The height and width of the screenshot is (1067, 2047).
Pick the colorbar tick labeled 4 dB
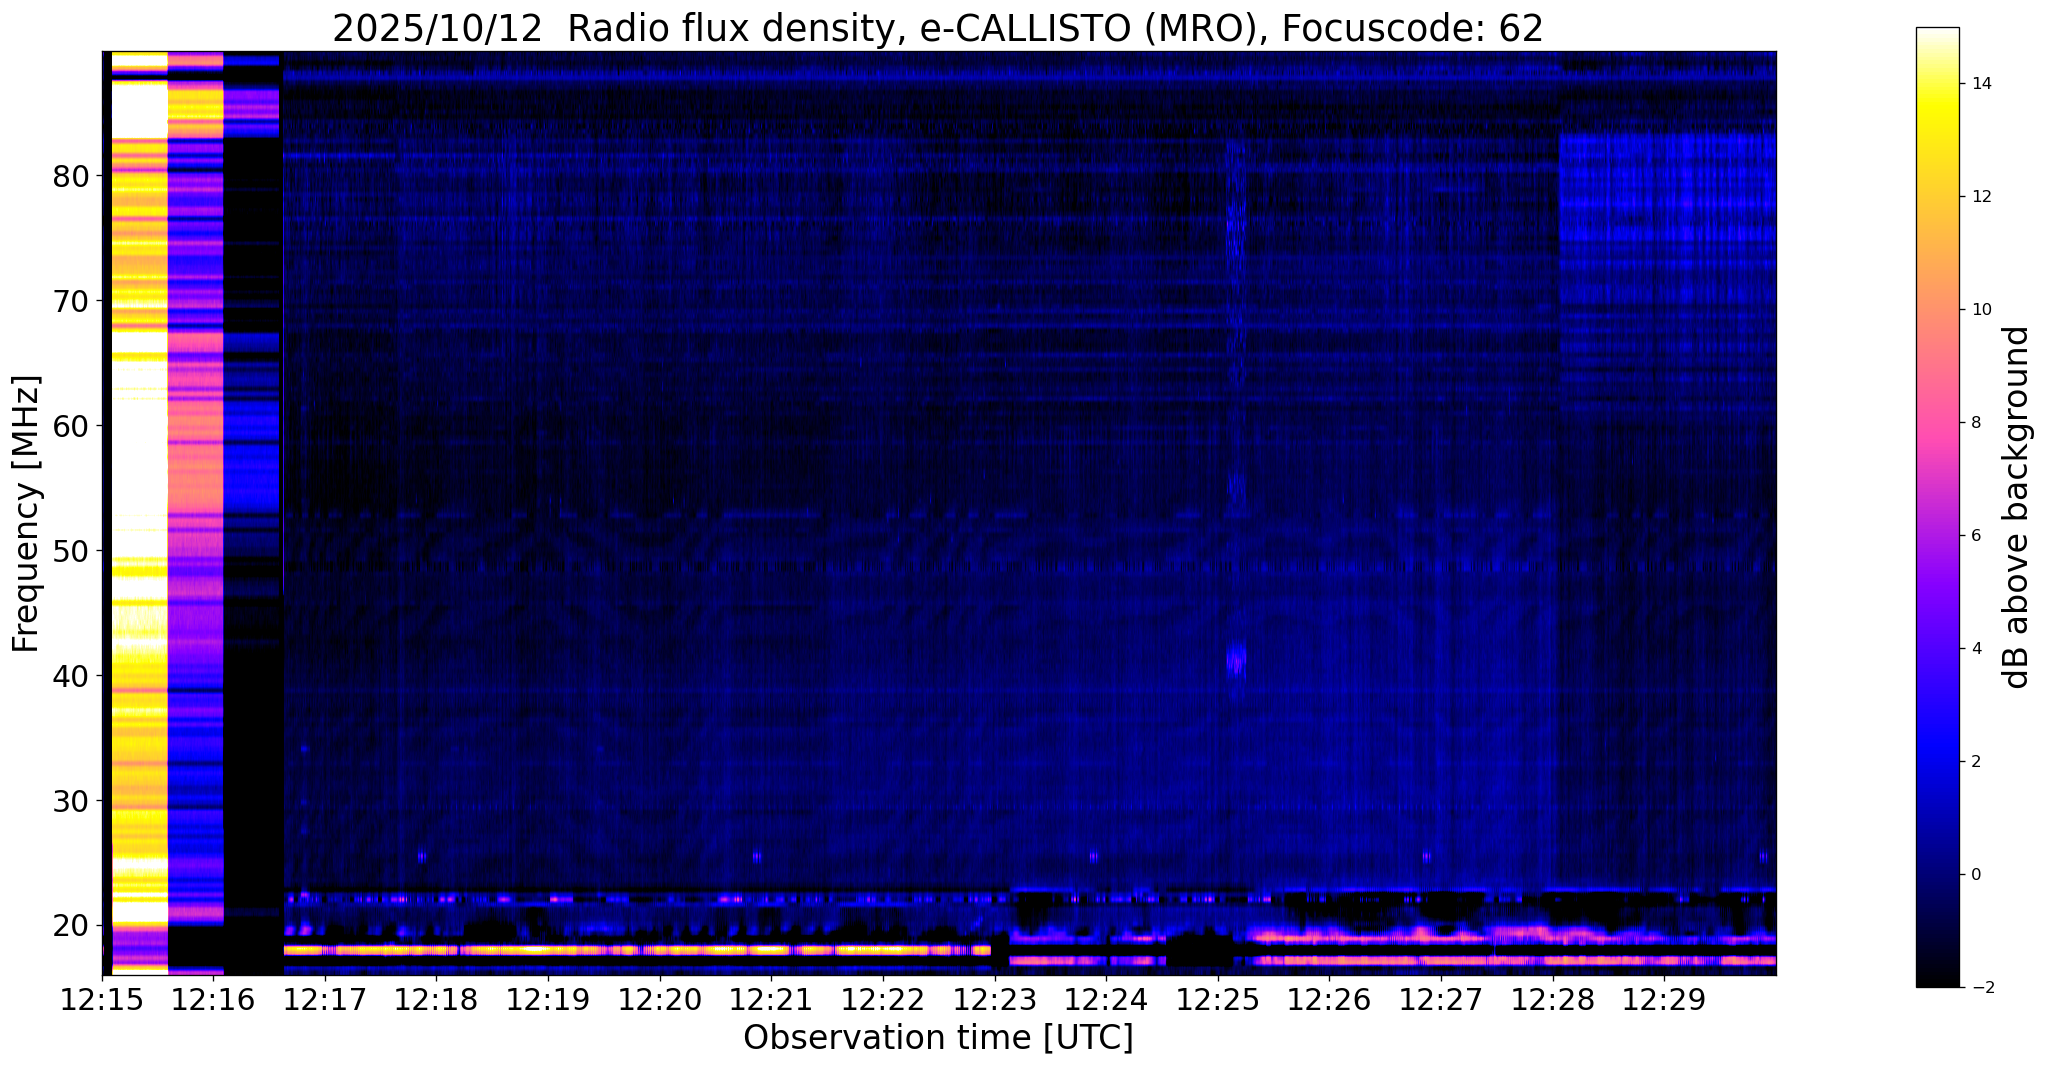pyautogui.click(x=1975, y=649)
